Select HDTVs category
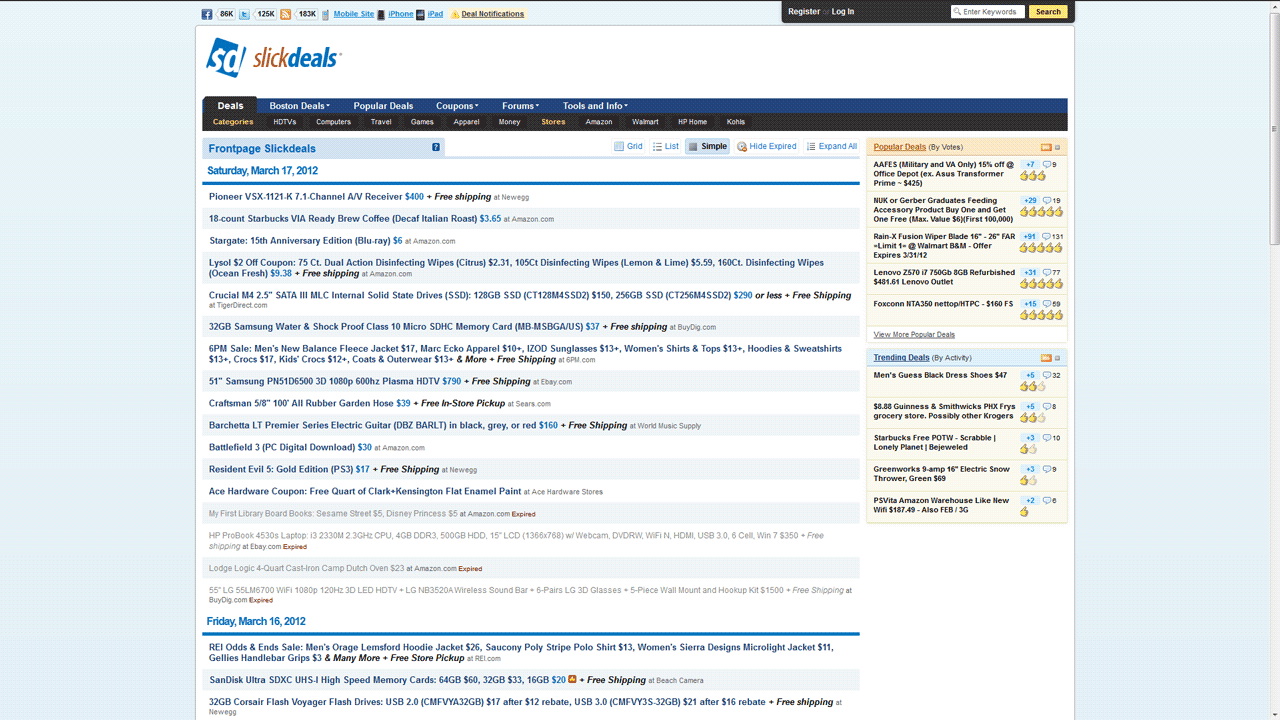The height and width of the screenshot is (720, 1280). tap(285, 122)
